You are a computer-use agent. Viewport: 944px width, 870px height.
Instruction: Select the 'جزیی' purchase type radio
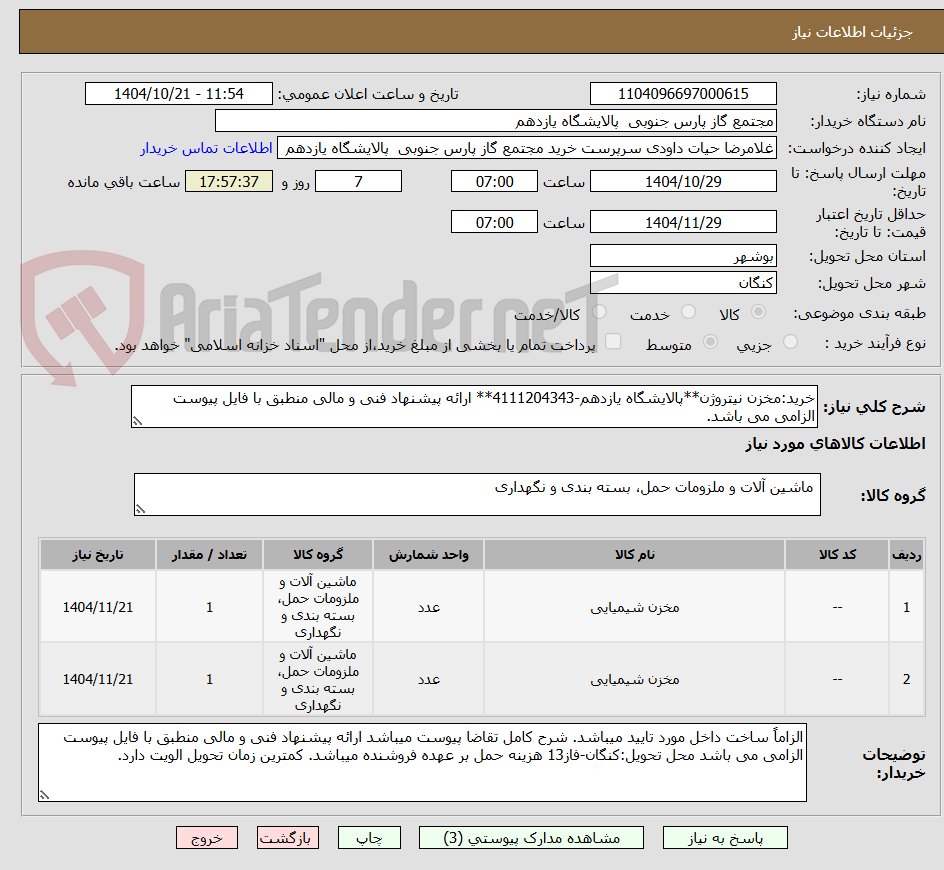pos(790,342)
